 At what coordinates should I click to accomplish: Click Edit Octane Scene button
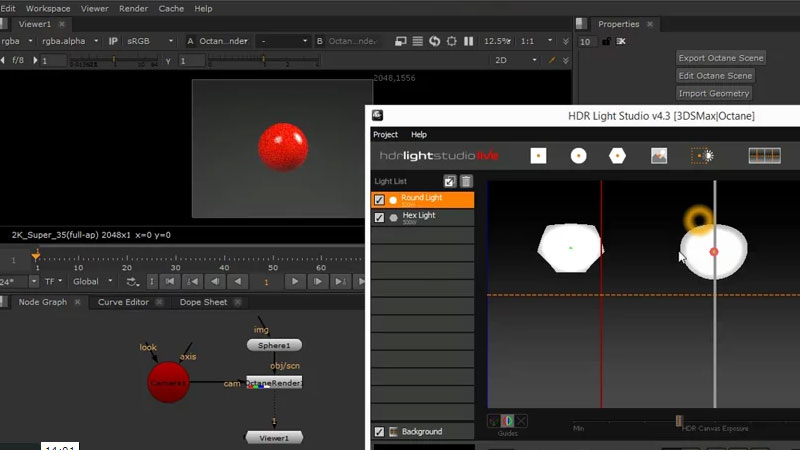click(715, 76)
